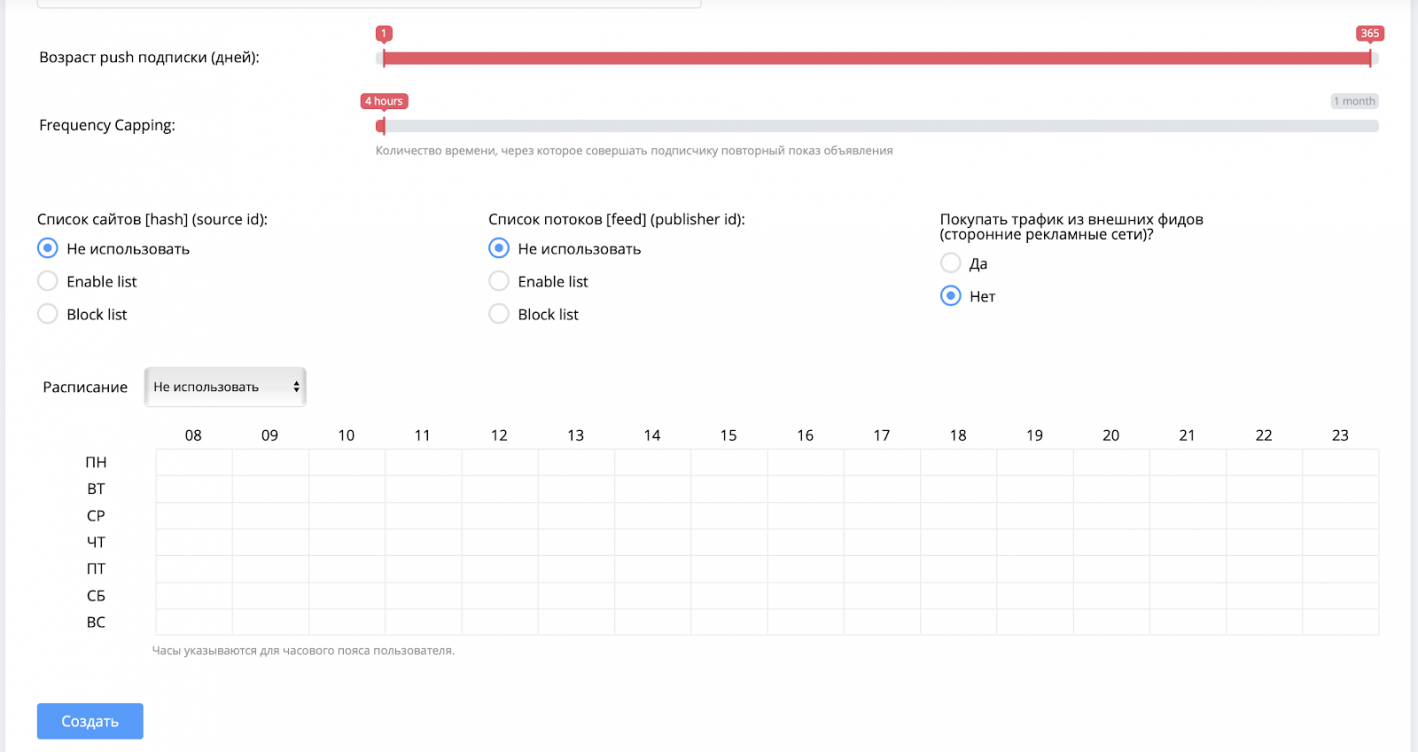Click the СР schedule cell under hour 14

click(652, 516)
